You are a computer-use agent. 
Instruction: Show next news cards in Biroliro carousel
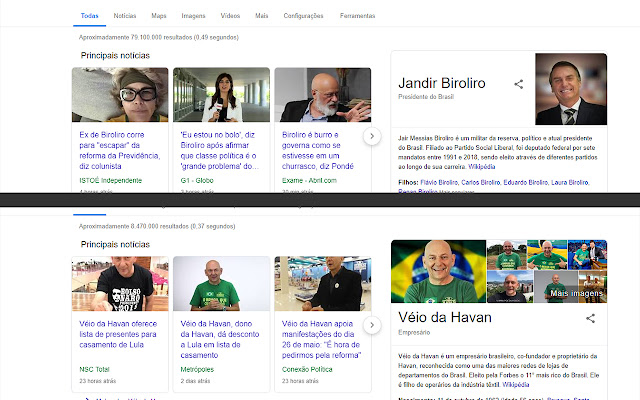coord(372,136)
